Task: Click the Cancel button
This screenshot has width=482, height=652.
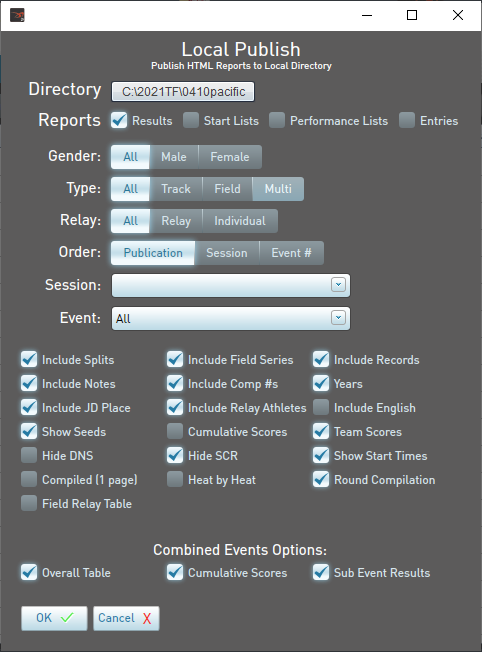Action: [126, 618]
